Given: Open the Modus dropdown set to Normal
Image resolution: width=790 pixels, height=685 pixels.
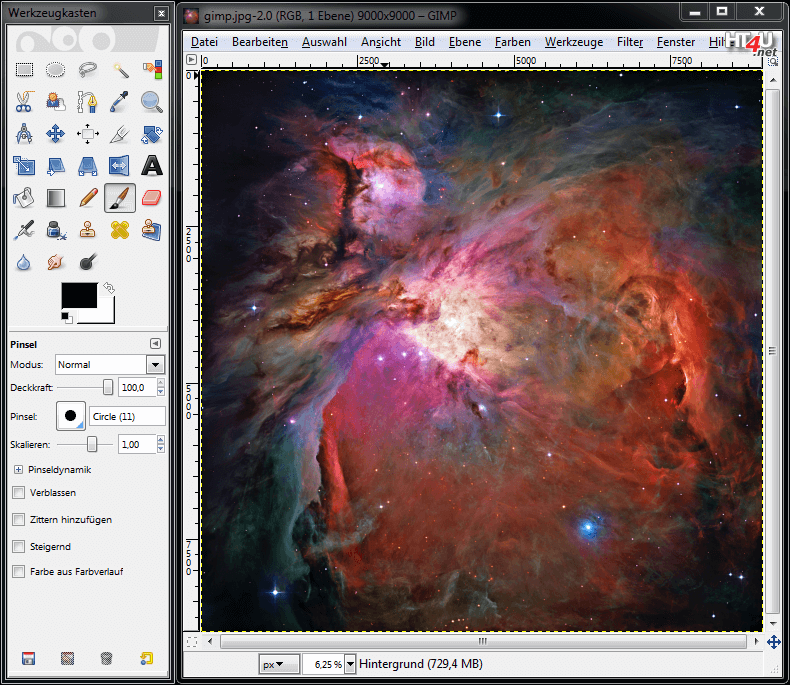Looking at the screenshot, I should 110,365.
